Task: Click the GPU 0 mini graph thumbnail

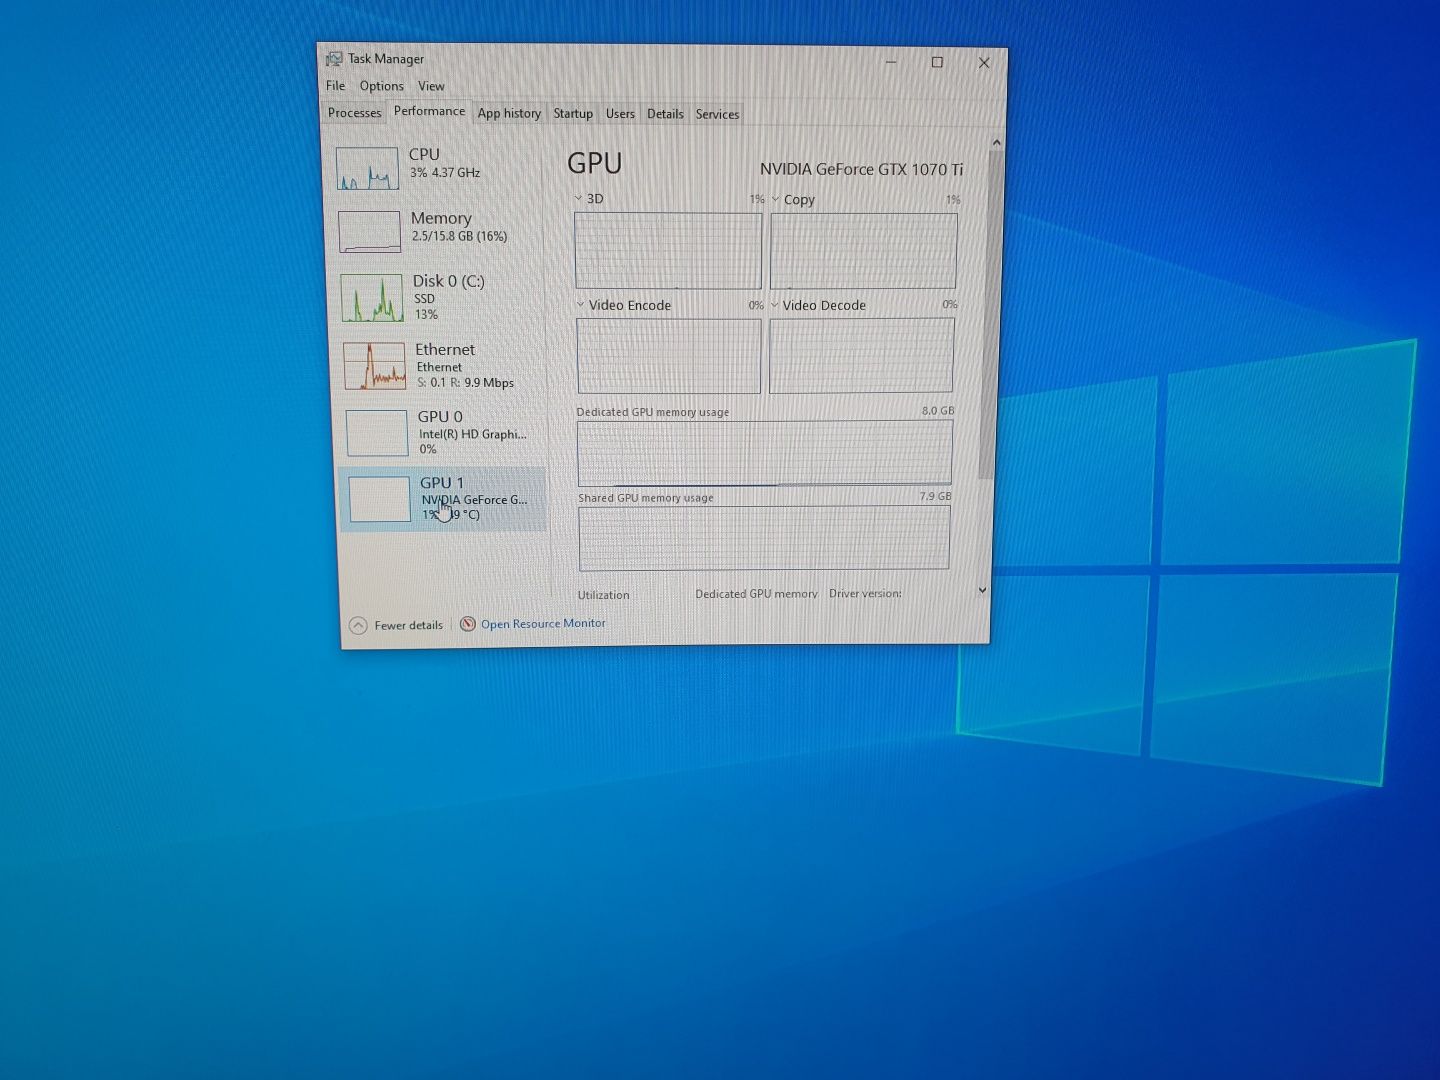Action: pyautogui.click(x=376, y=433)
